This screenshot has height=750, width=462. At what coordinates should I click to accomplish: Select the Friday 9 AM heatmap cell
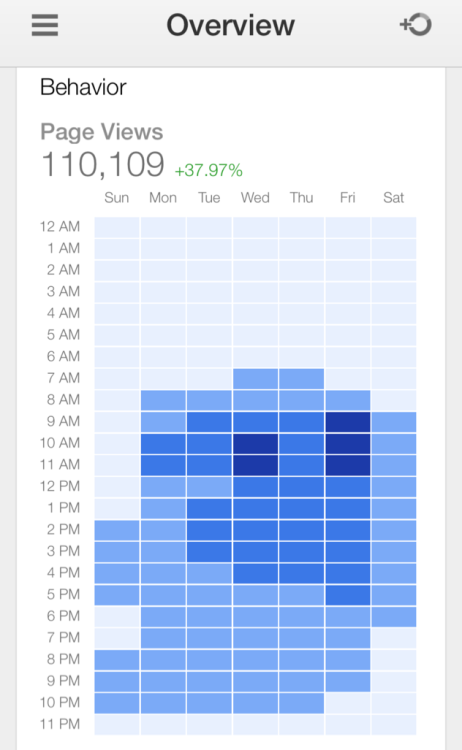(348, 422)
